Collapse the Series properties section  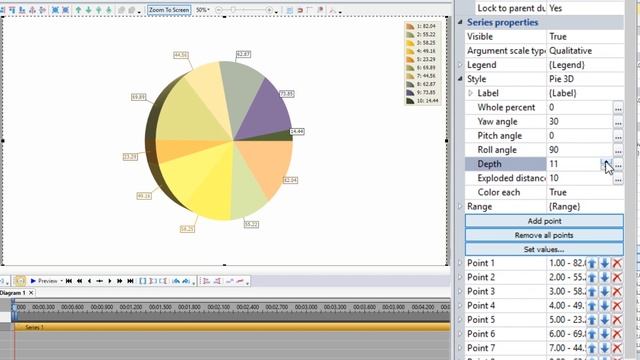point(460,22)
